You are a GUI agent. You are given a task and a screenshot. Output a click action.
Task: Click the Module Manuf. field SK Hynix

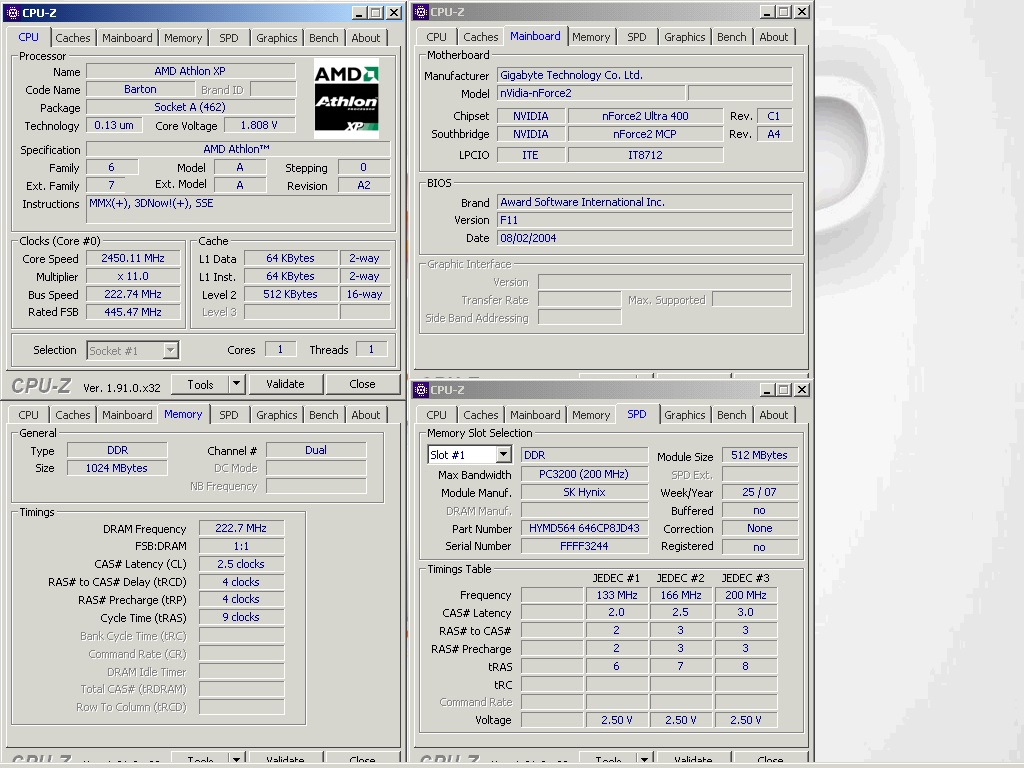pos(584,492)
